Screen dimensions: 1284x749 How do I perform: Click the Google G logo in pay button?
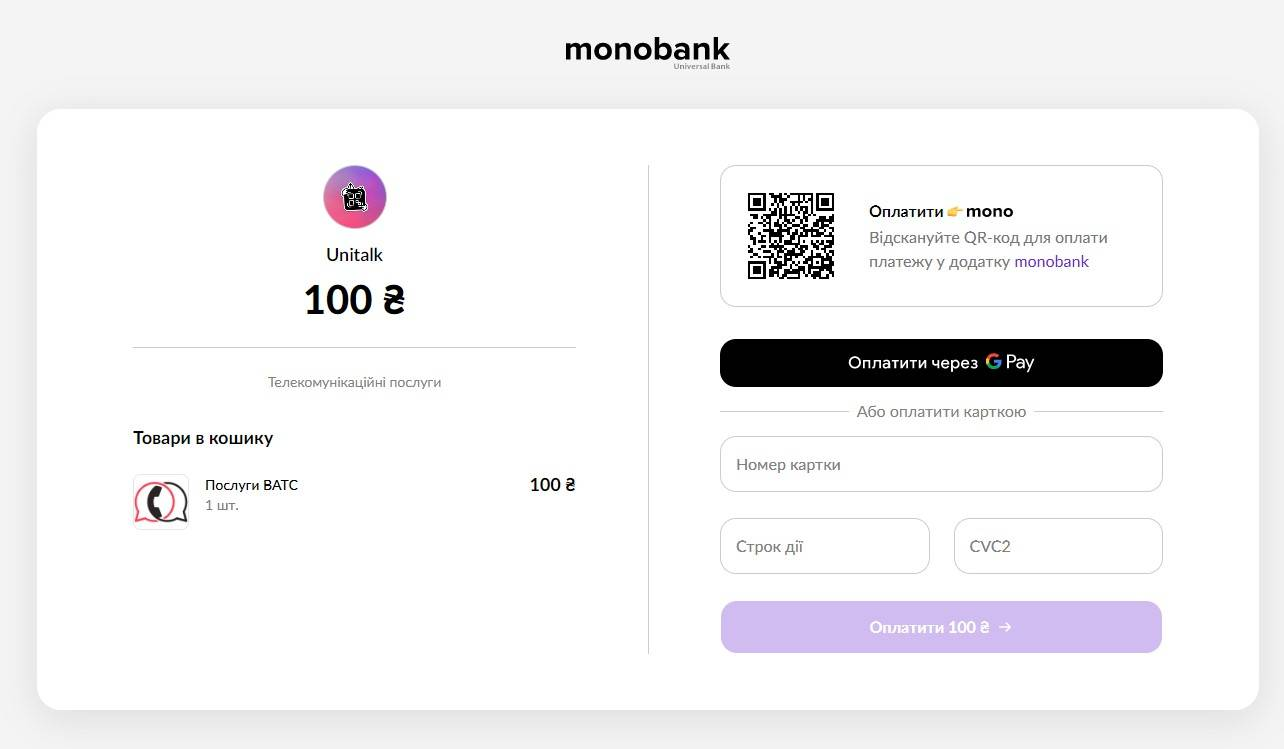(993, 362)
